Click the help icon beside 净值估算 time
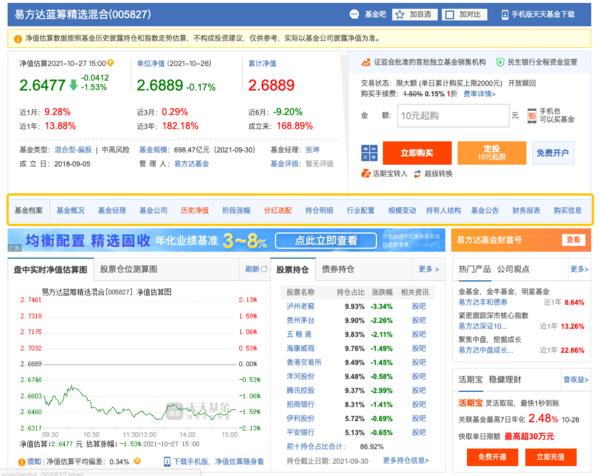 (110, 62)
